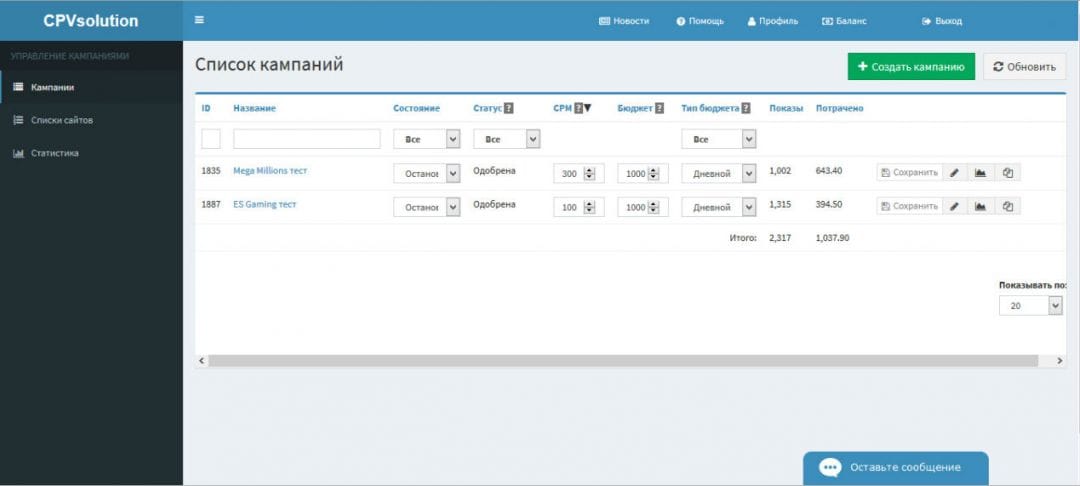Click budget stepper for Mega Millions тест
Viewport: 1080px width, 486px height.
coord(653,174)
